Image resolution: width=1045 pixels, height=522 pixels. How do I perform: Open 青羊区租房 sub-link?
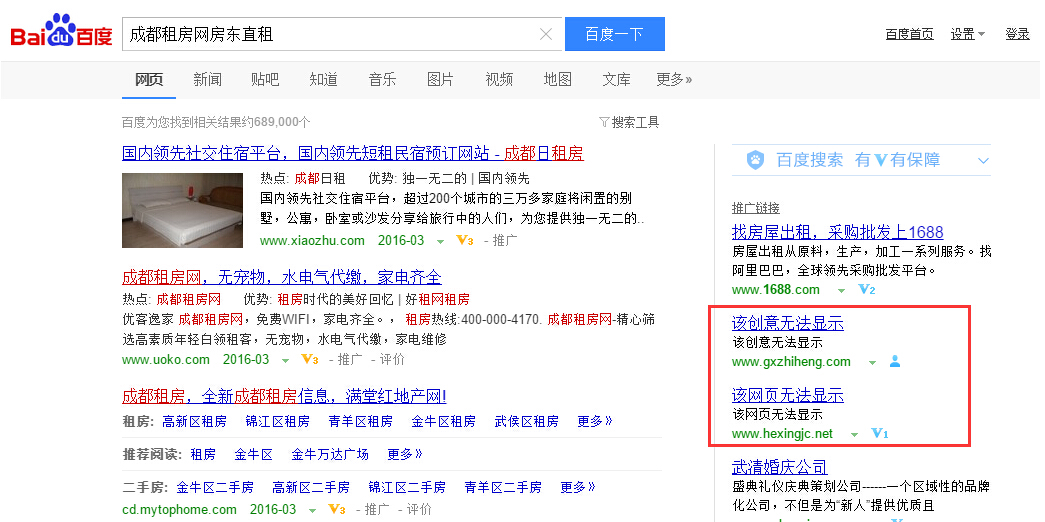pyautogui.click(x=361, y=421)
